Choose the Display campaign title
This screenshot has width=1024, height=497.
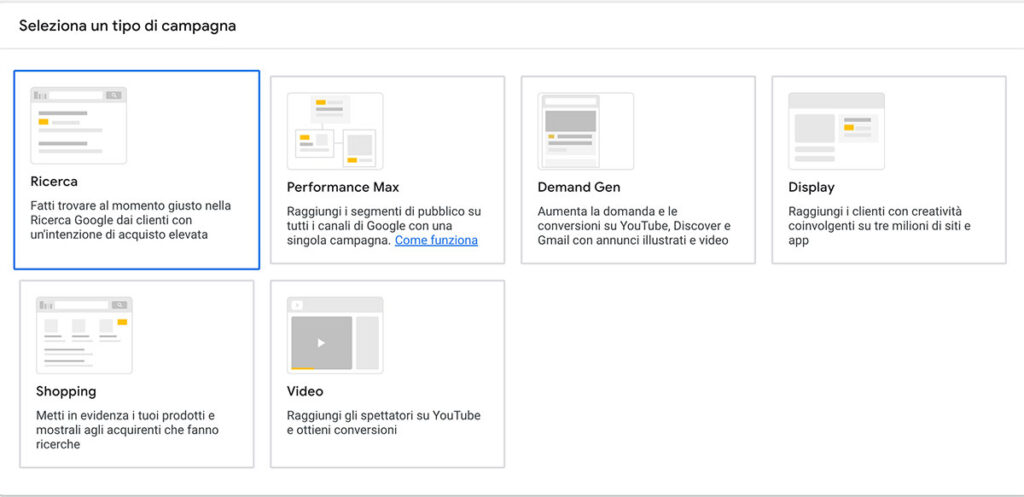811,187
